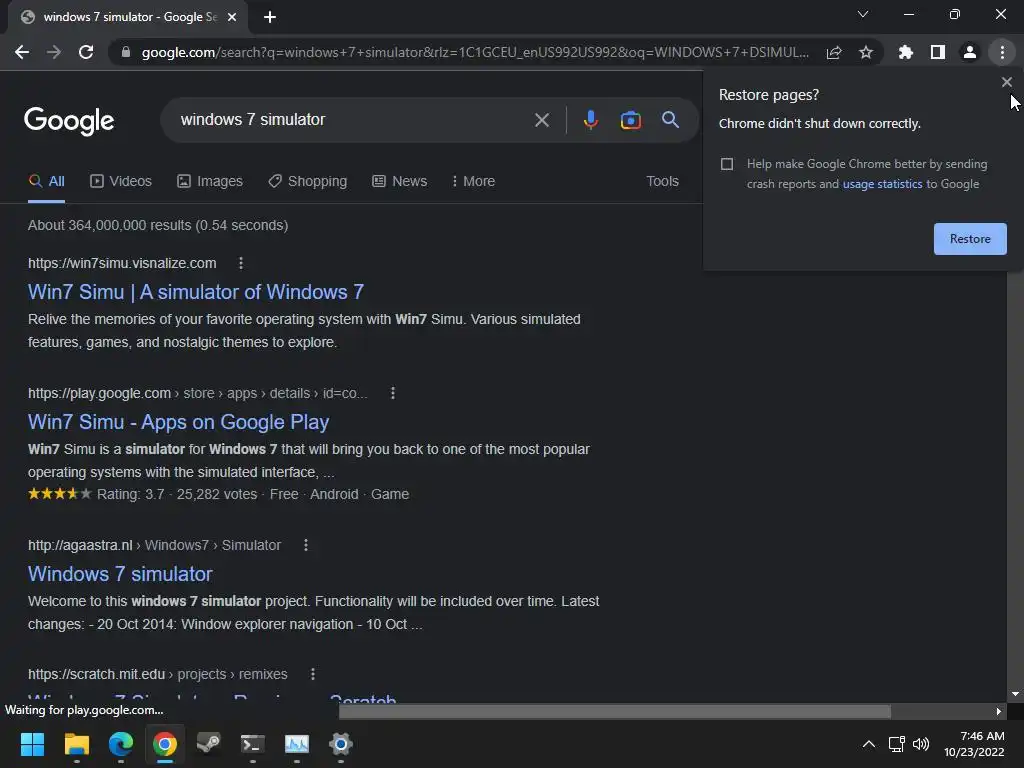Click the scroll right arrow
The height and width of the screenshot is (768, 1024).
[999, 711]
